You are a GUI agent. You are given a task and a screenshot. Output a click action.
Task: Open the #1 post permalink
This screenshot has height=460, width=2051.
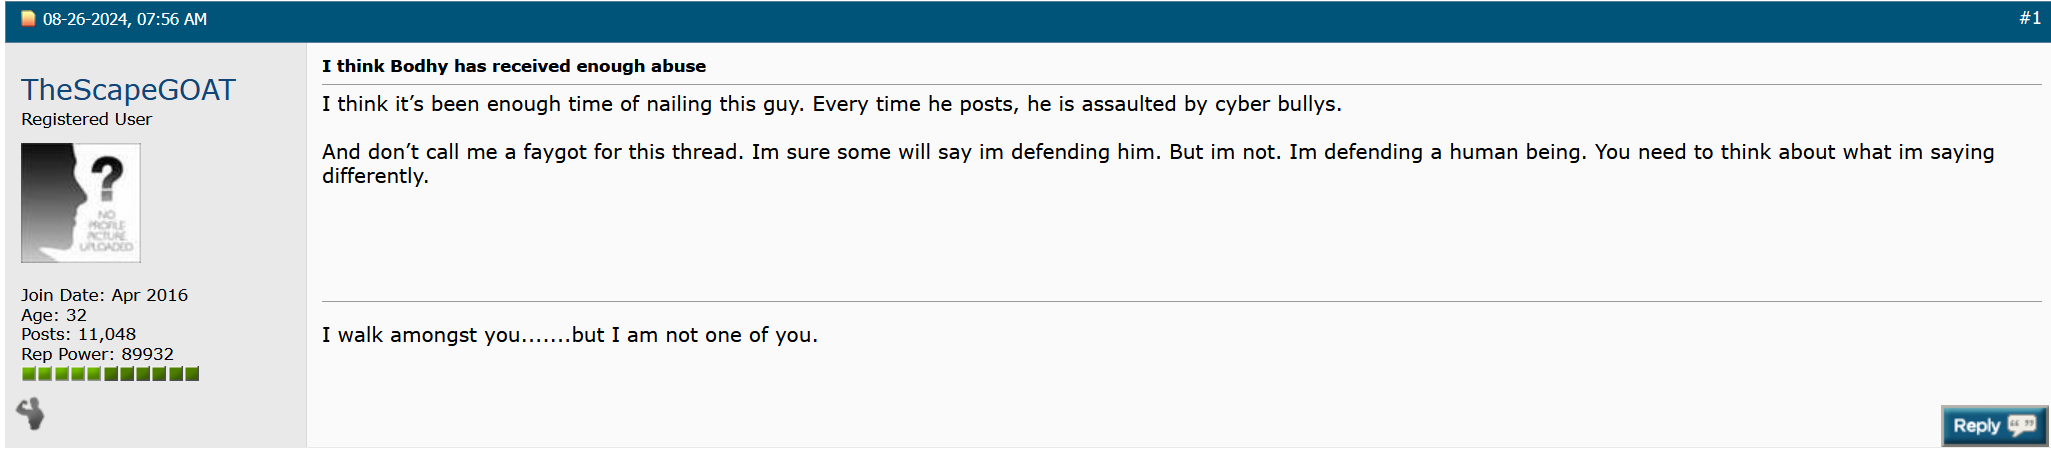click(x=2029, y=18)
